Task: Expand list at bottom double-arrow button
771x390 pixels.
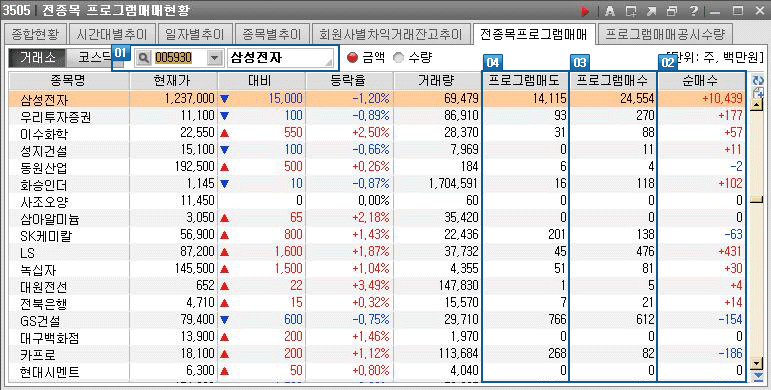Action: pyautogui.click(x=758, y=377)
